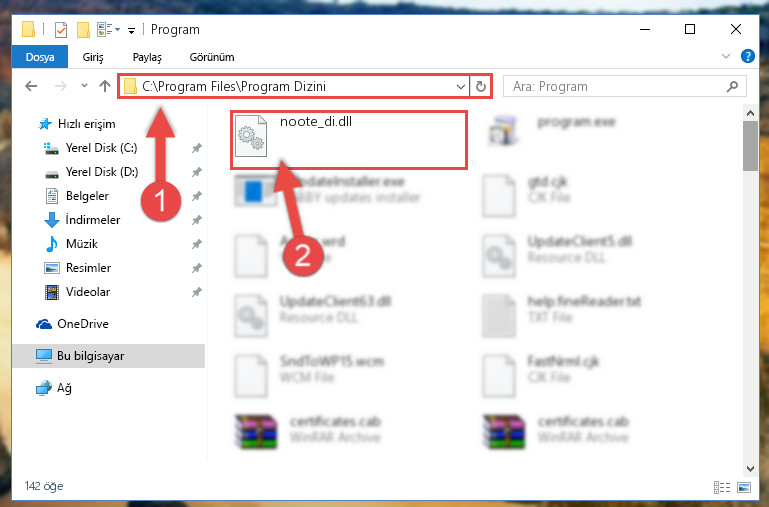Open Properties icon in quick access toolbar
The width and height of the screenshot is (769, 507).
pyautogui.click(x=61, y=30)
